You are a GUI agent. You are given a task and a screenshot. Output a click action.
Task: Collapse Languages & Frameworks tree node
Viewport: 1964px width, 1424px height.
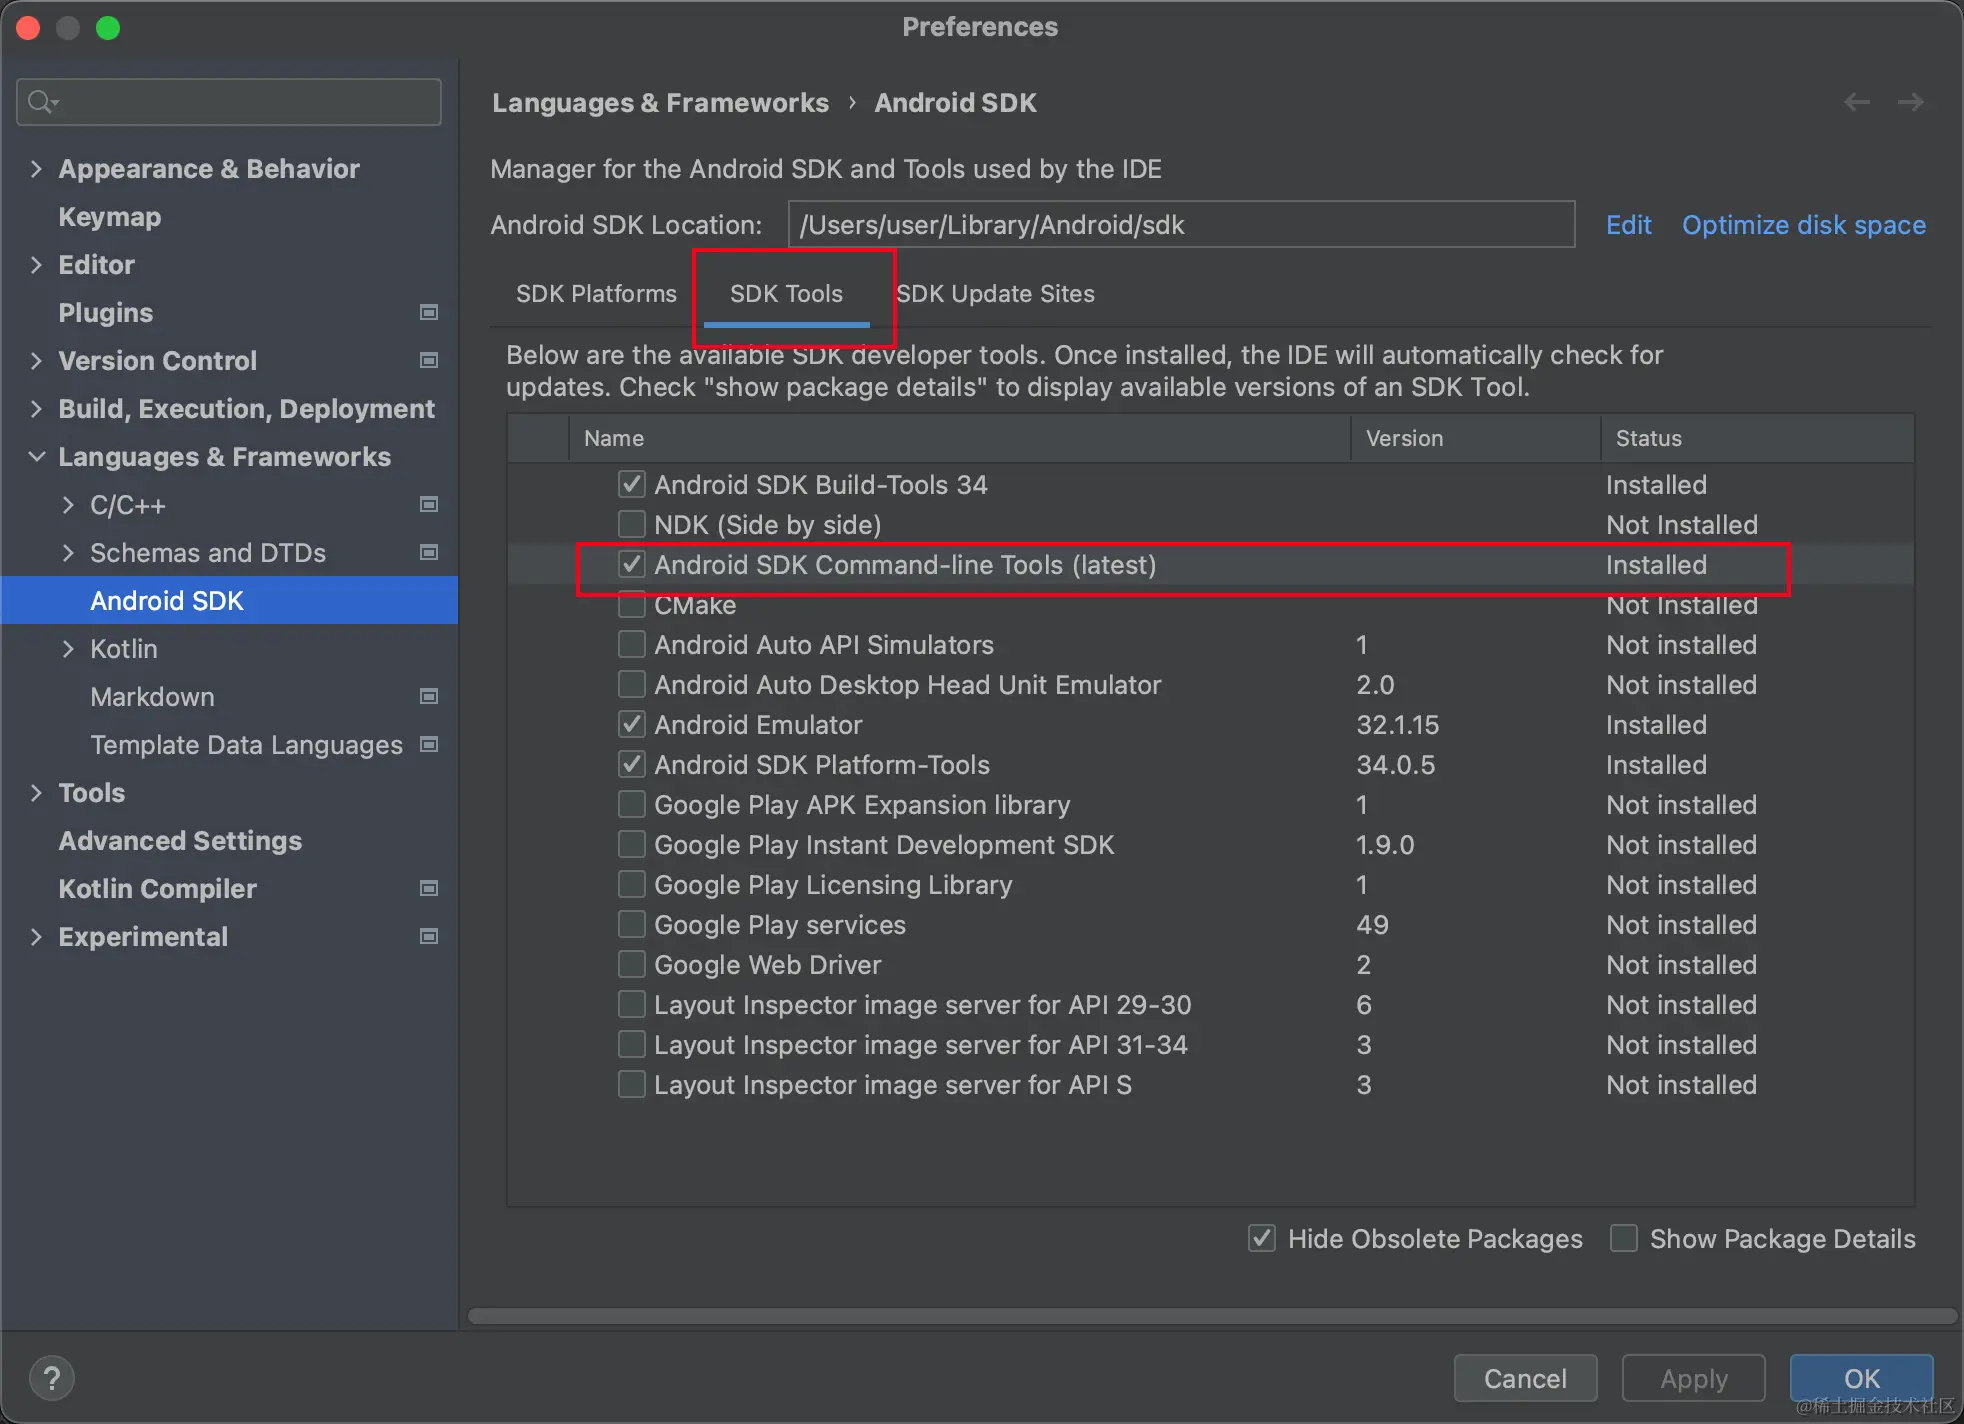36,457
